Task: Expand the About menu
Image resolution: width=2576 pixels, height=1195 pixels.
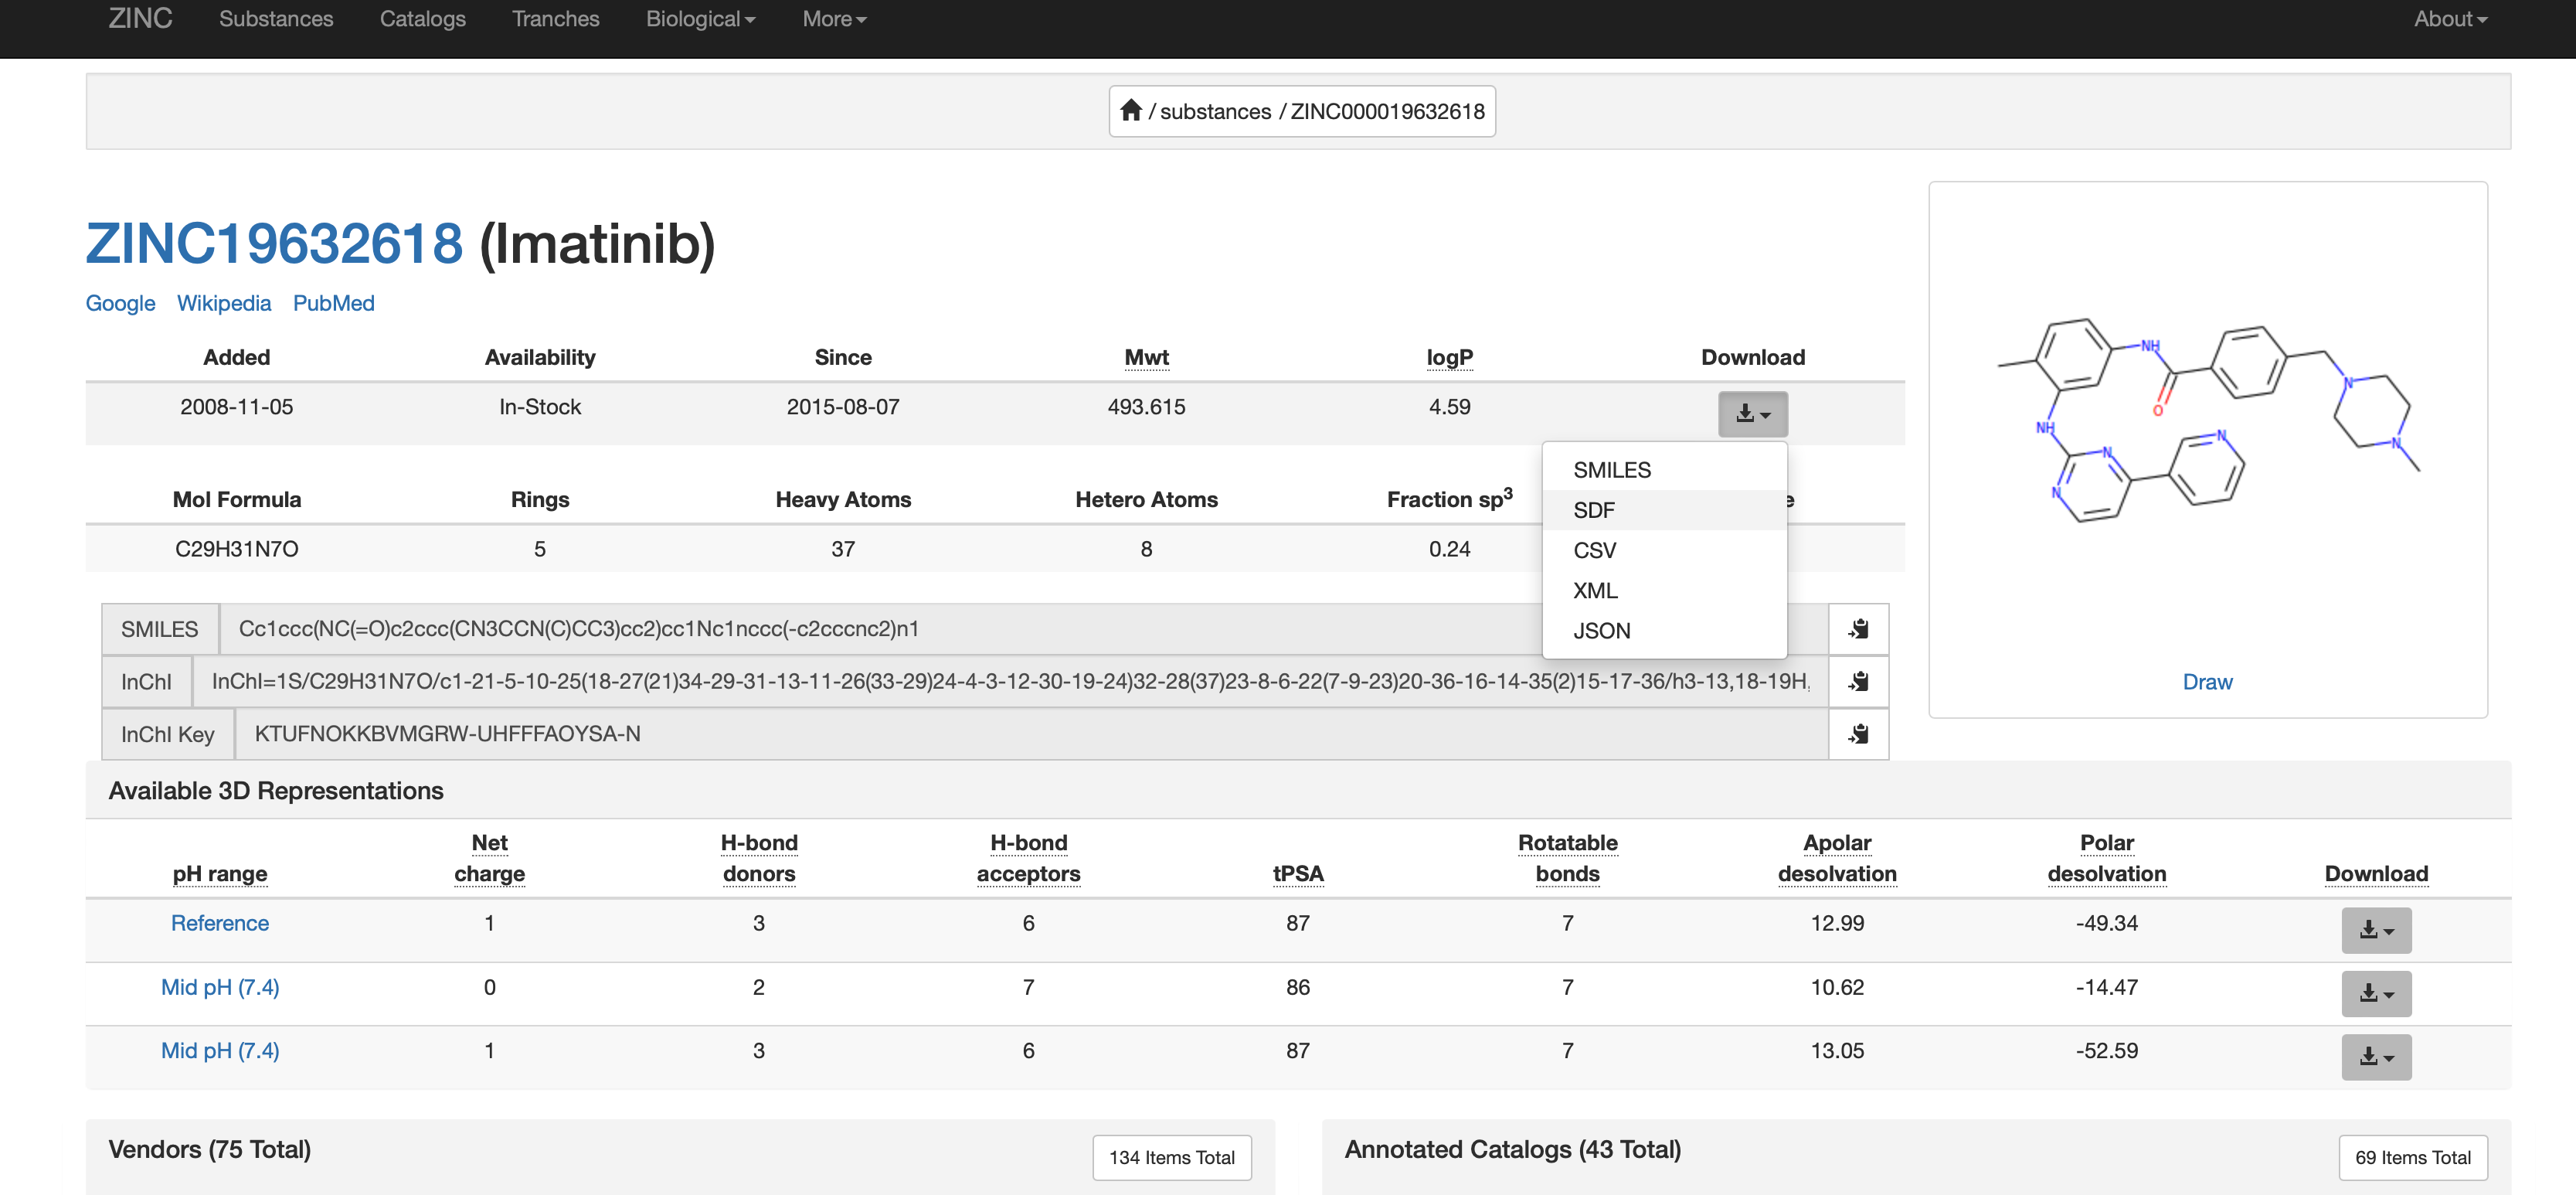Action: pyautogui.click(x=2450, y=19)
